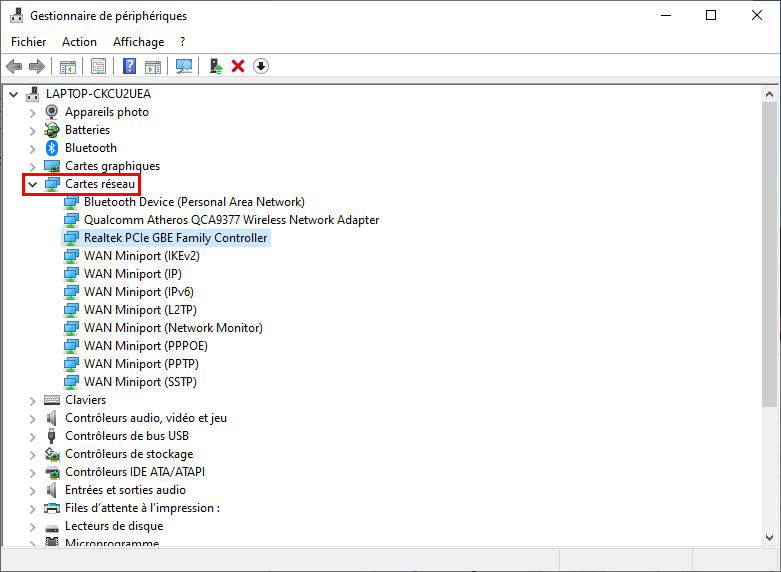Select WAN Miniport (IKEv2)
The width and height of the screenshot is (781, 572).
pos(142,256)
